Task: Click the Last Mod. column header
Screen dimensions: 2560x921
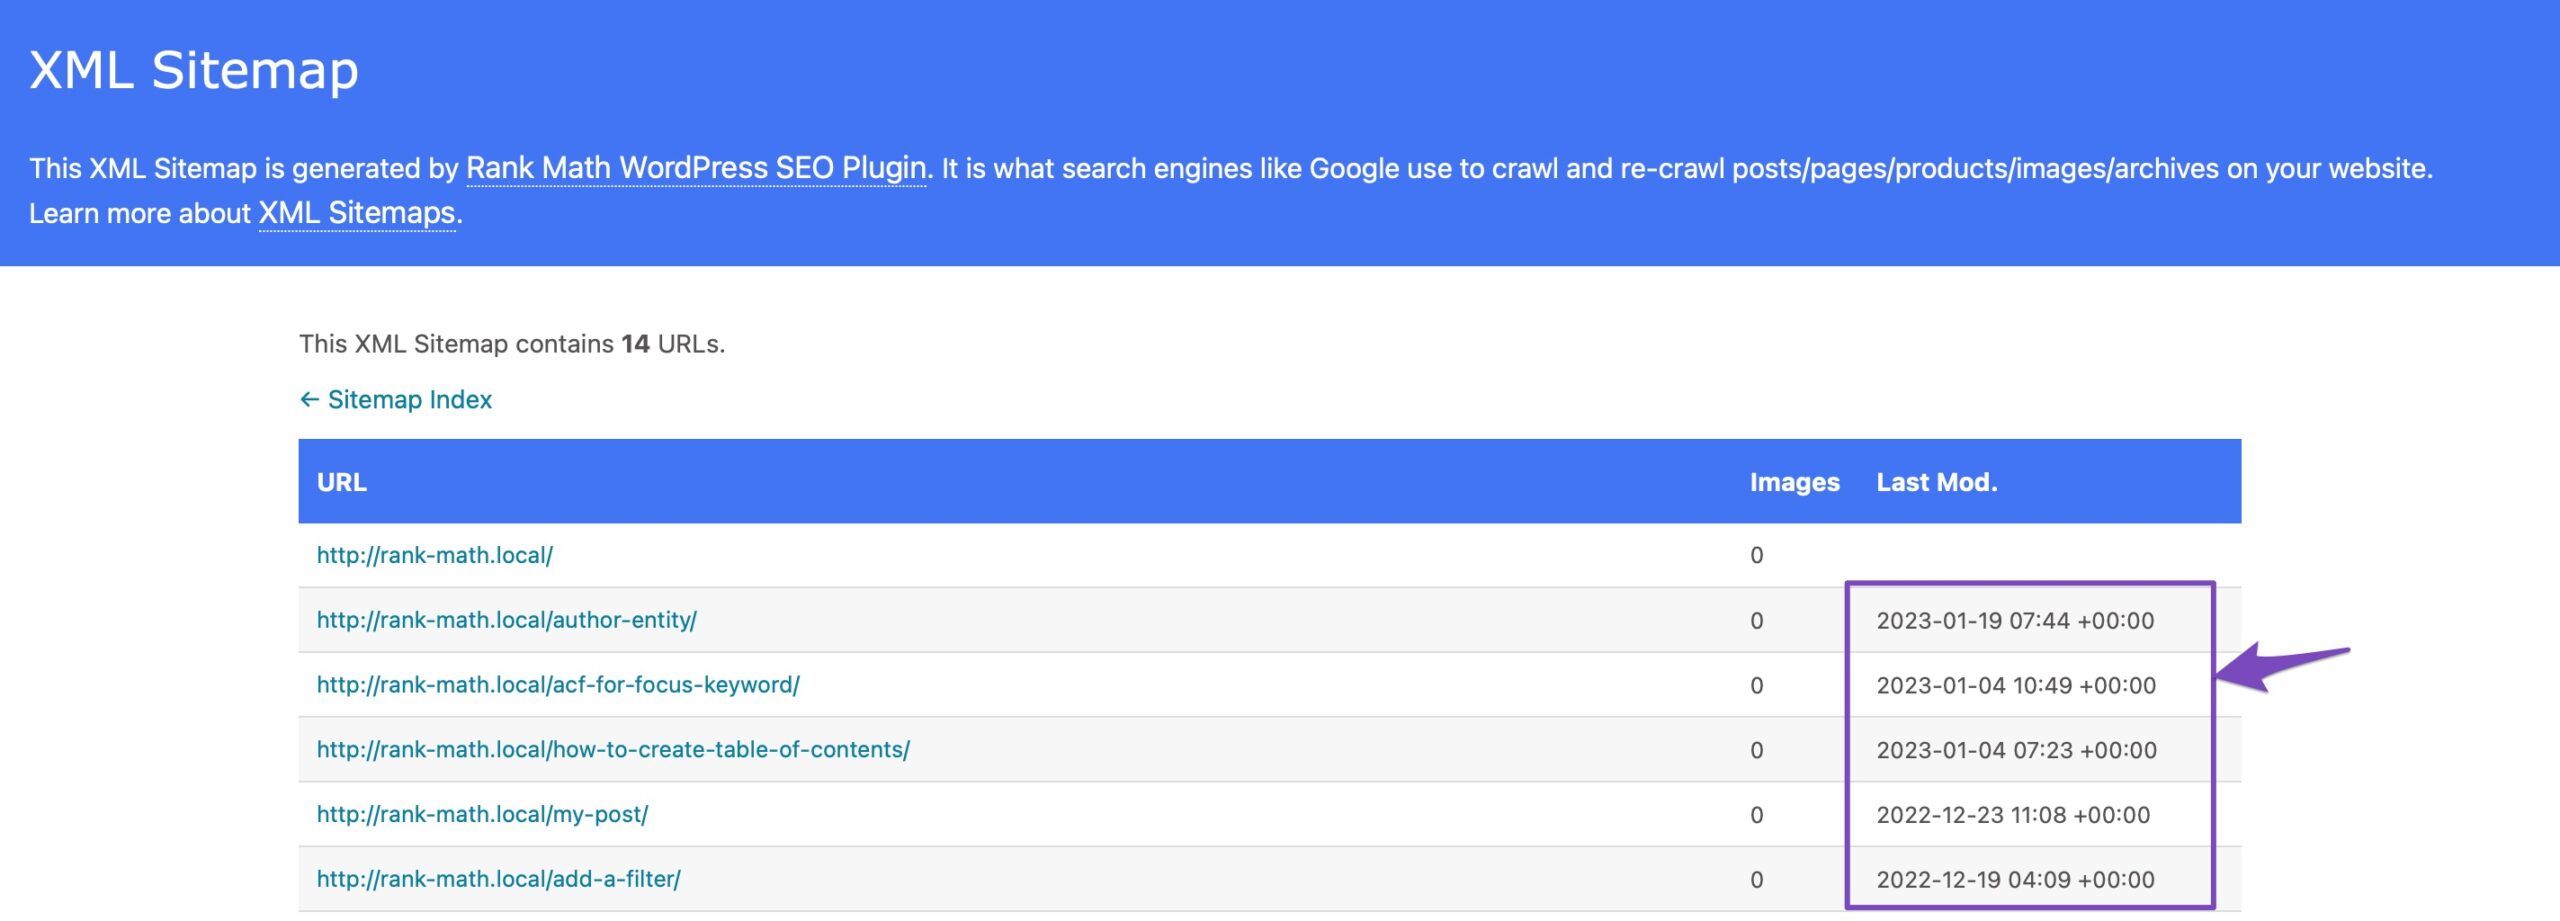Action: [1936, 482]
